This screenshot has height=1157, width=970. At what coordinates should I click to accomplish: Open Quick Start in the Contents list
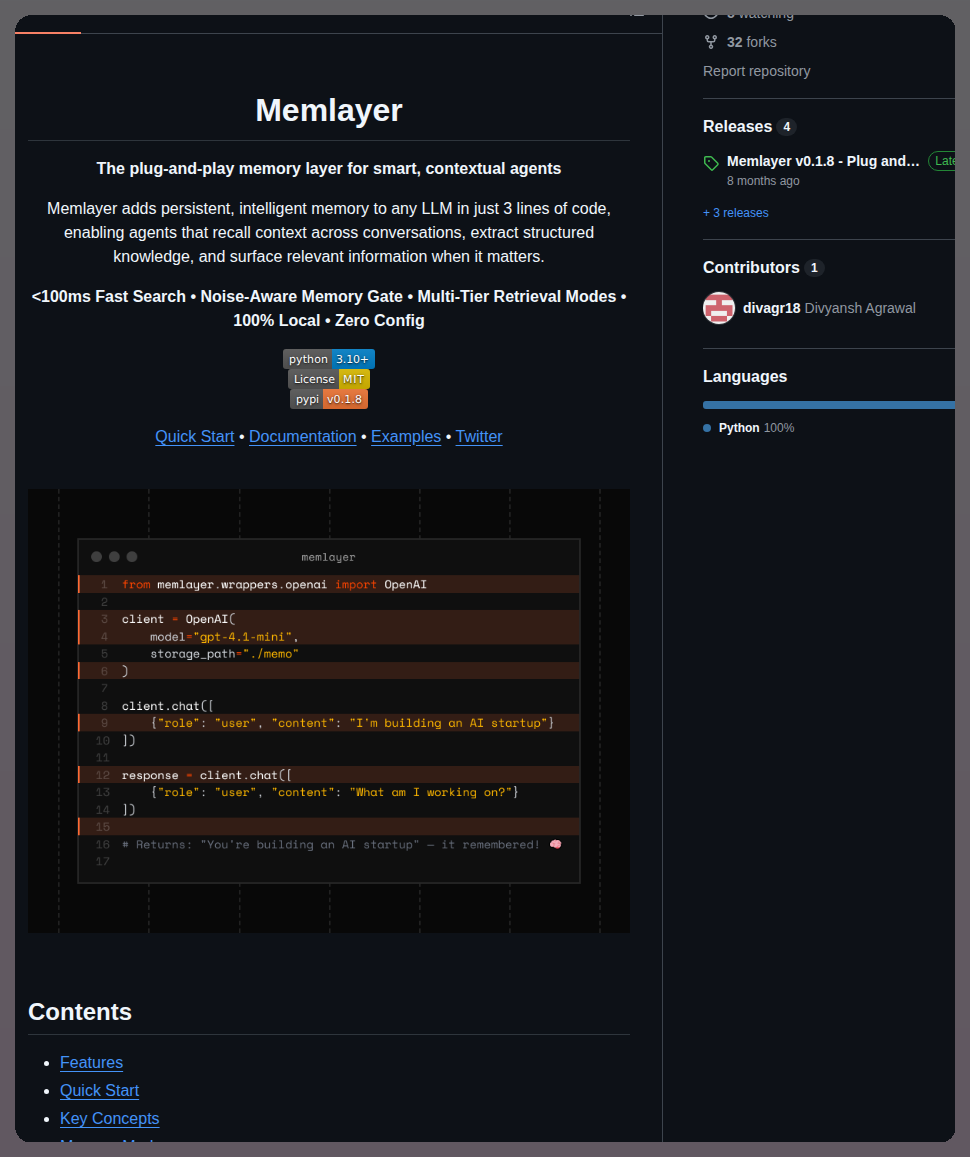pos(100,1091)
